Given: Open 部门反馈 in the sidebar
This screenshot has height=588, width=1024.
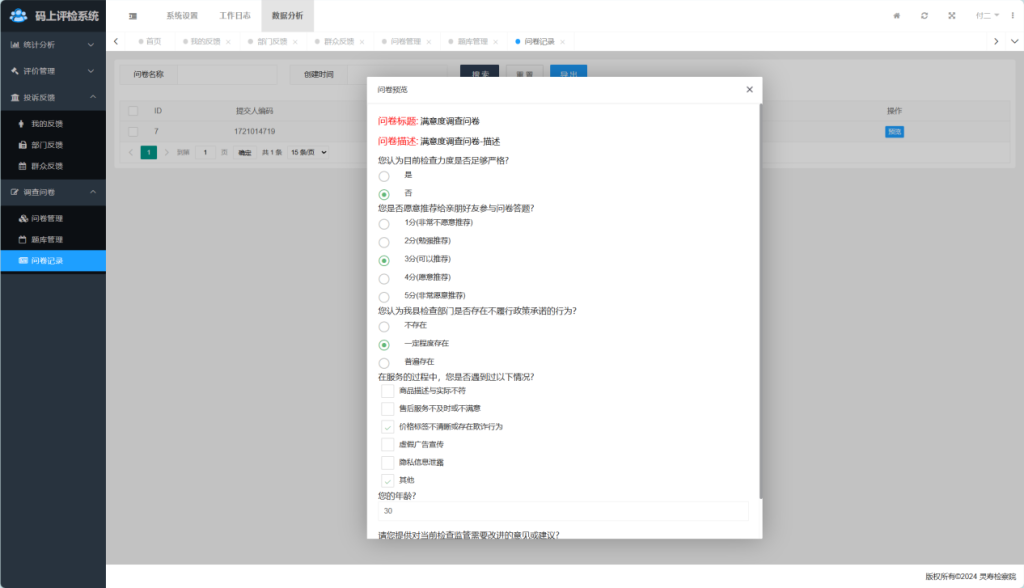Looking at the screenshot, I should (x=46, y=145).
